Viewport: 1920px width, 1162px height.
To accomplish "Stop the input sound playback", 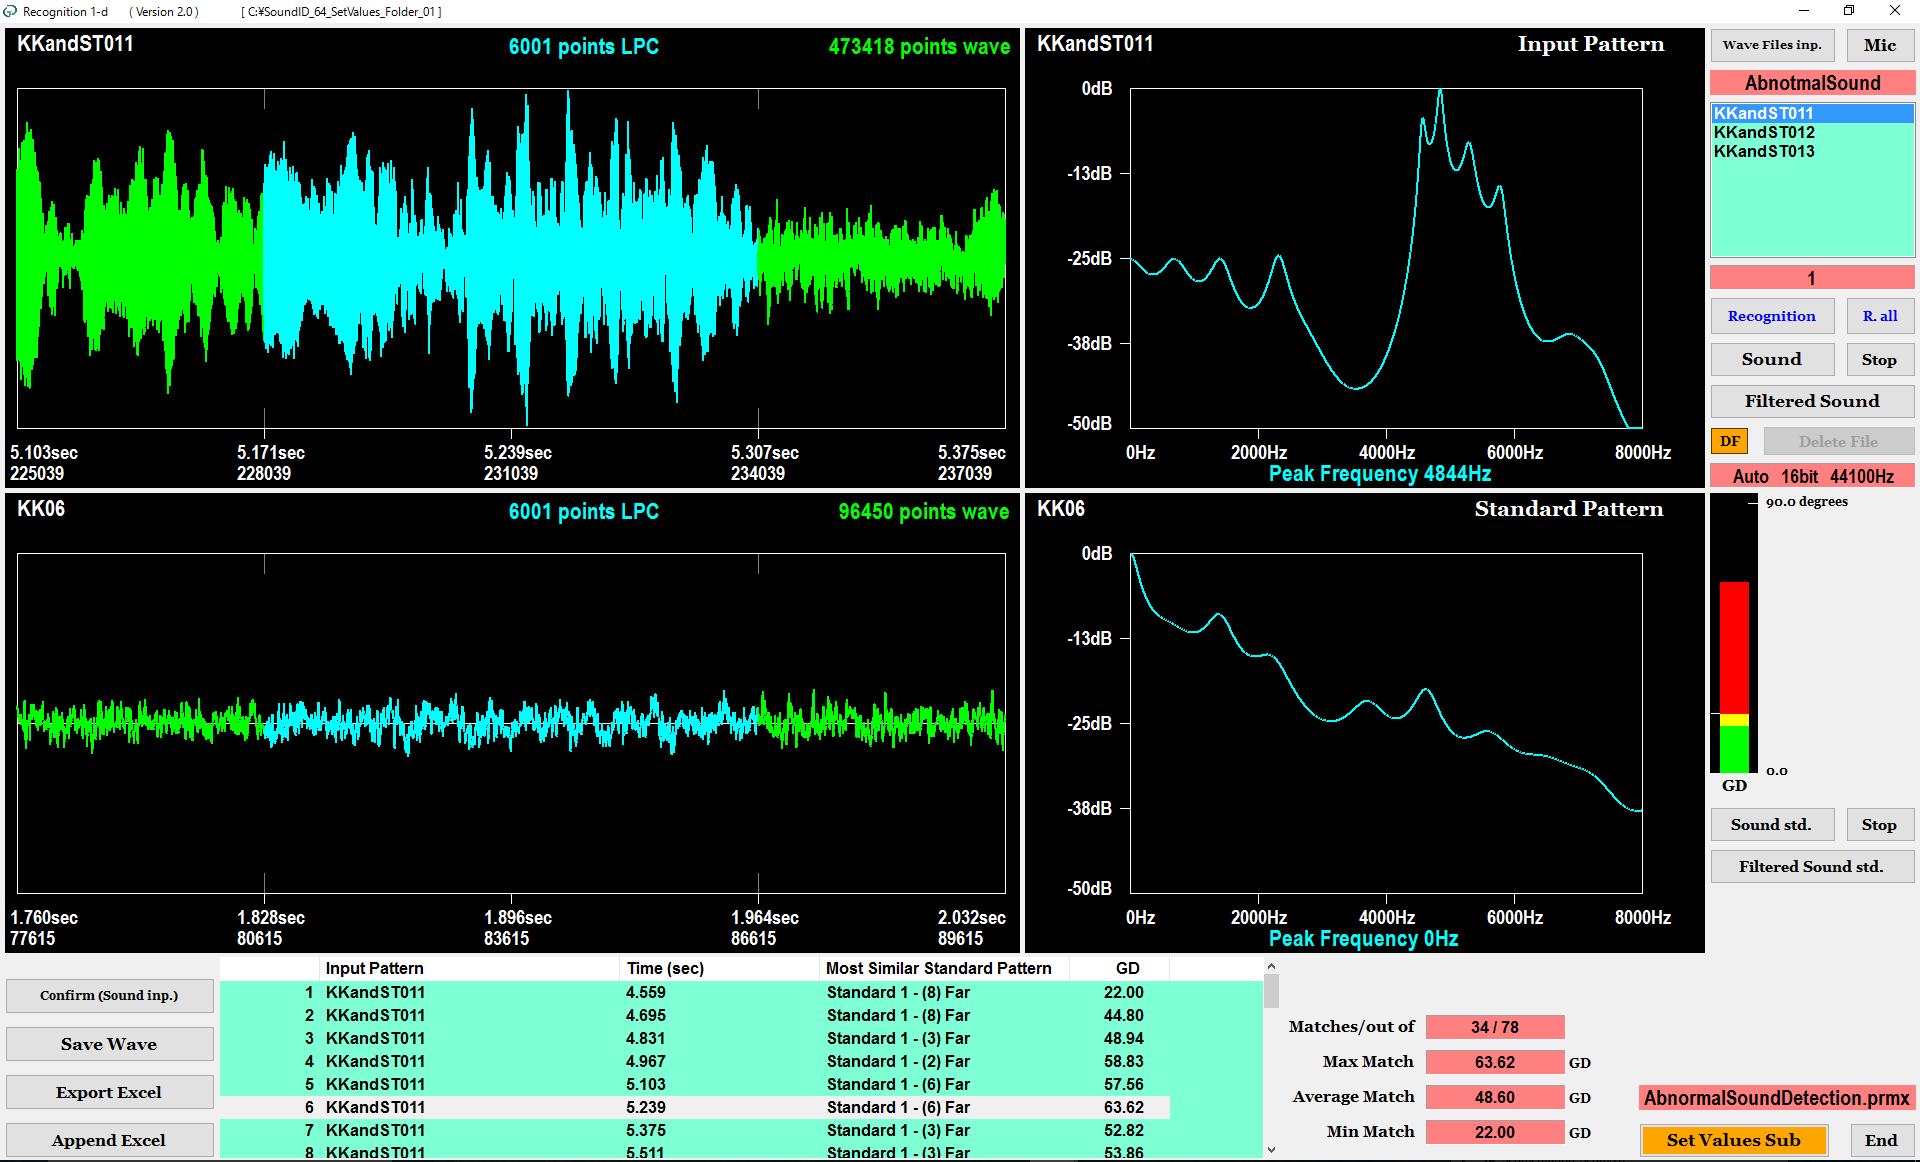I will click(x=1878, y=359).
